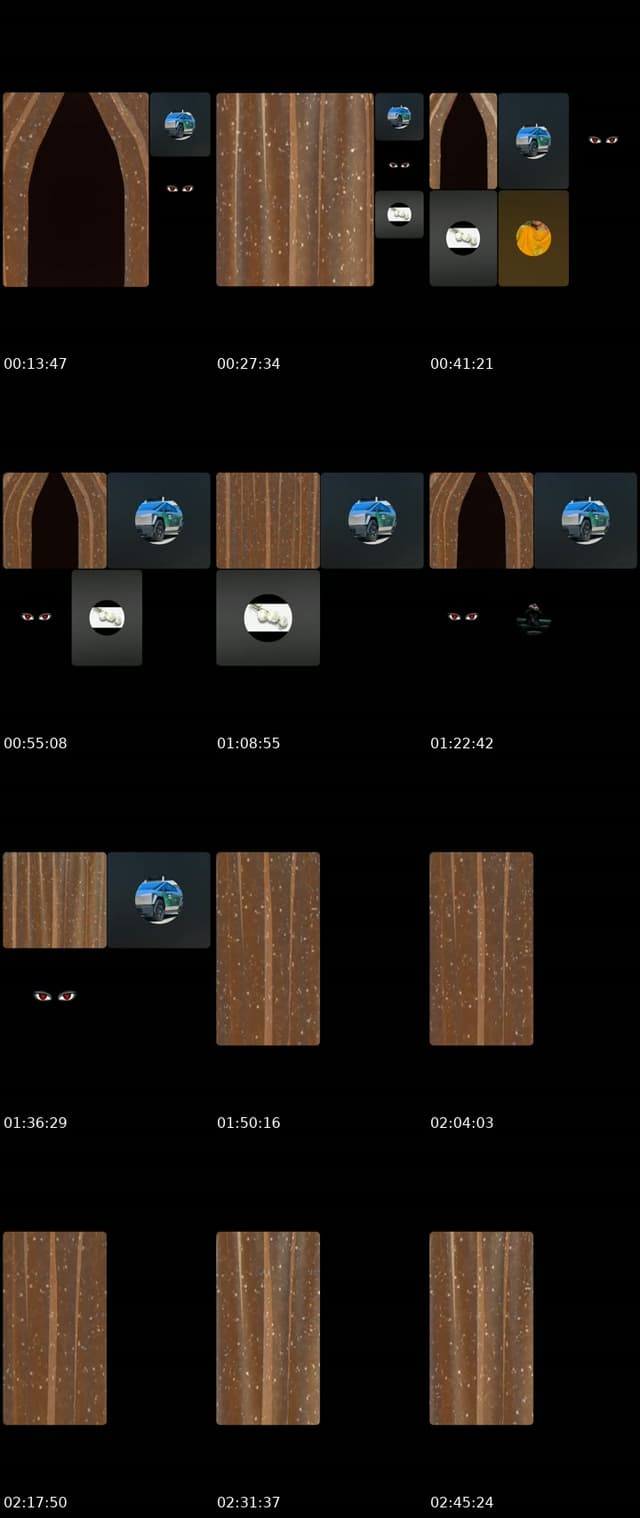Choose the Cybertruck tile in the 00:41:21 frame
The height and width of the screenshot is (1518, 640).
(x=533, y=141)
